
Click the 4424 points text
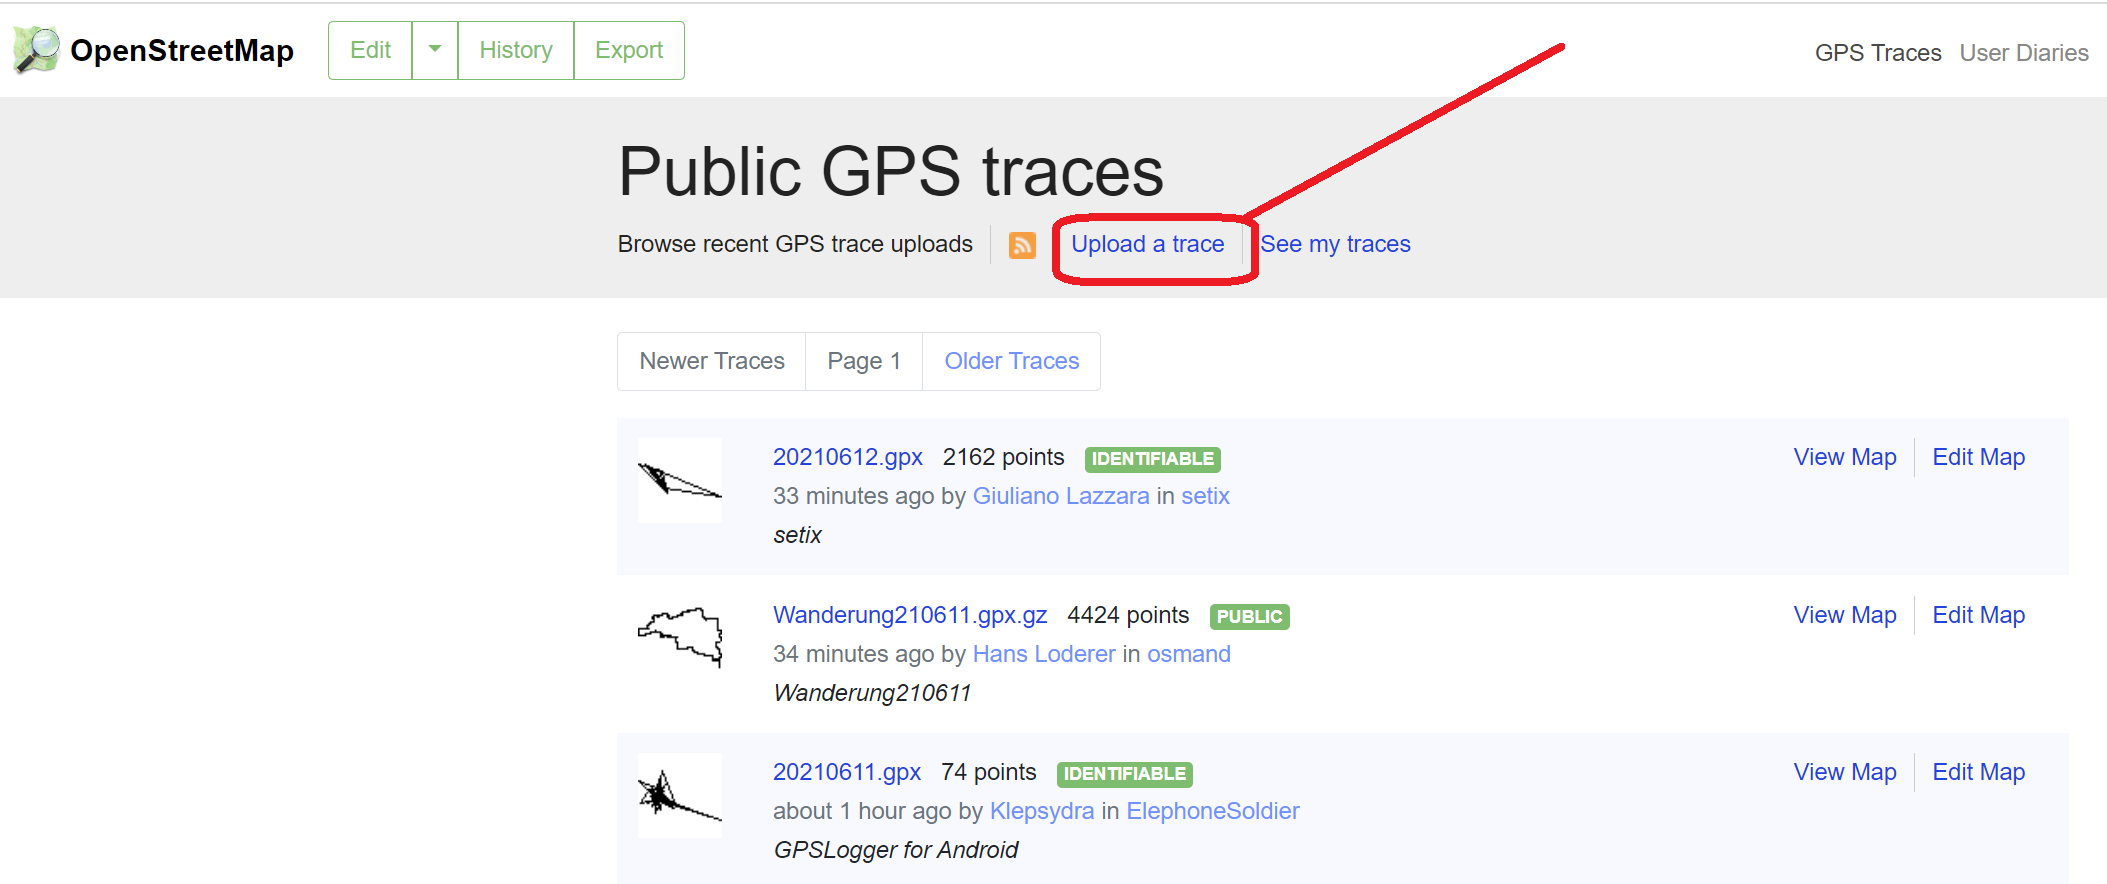click(1128, 615)
